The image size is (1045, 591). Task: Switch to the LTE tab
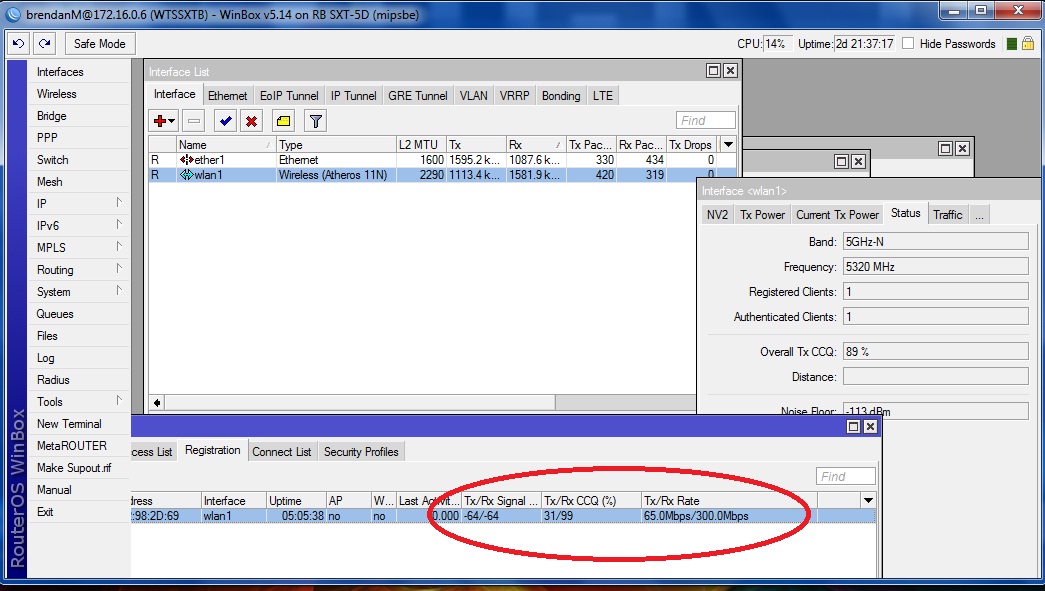[x=602, y=96]
